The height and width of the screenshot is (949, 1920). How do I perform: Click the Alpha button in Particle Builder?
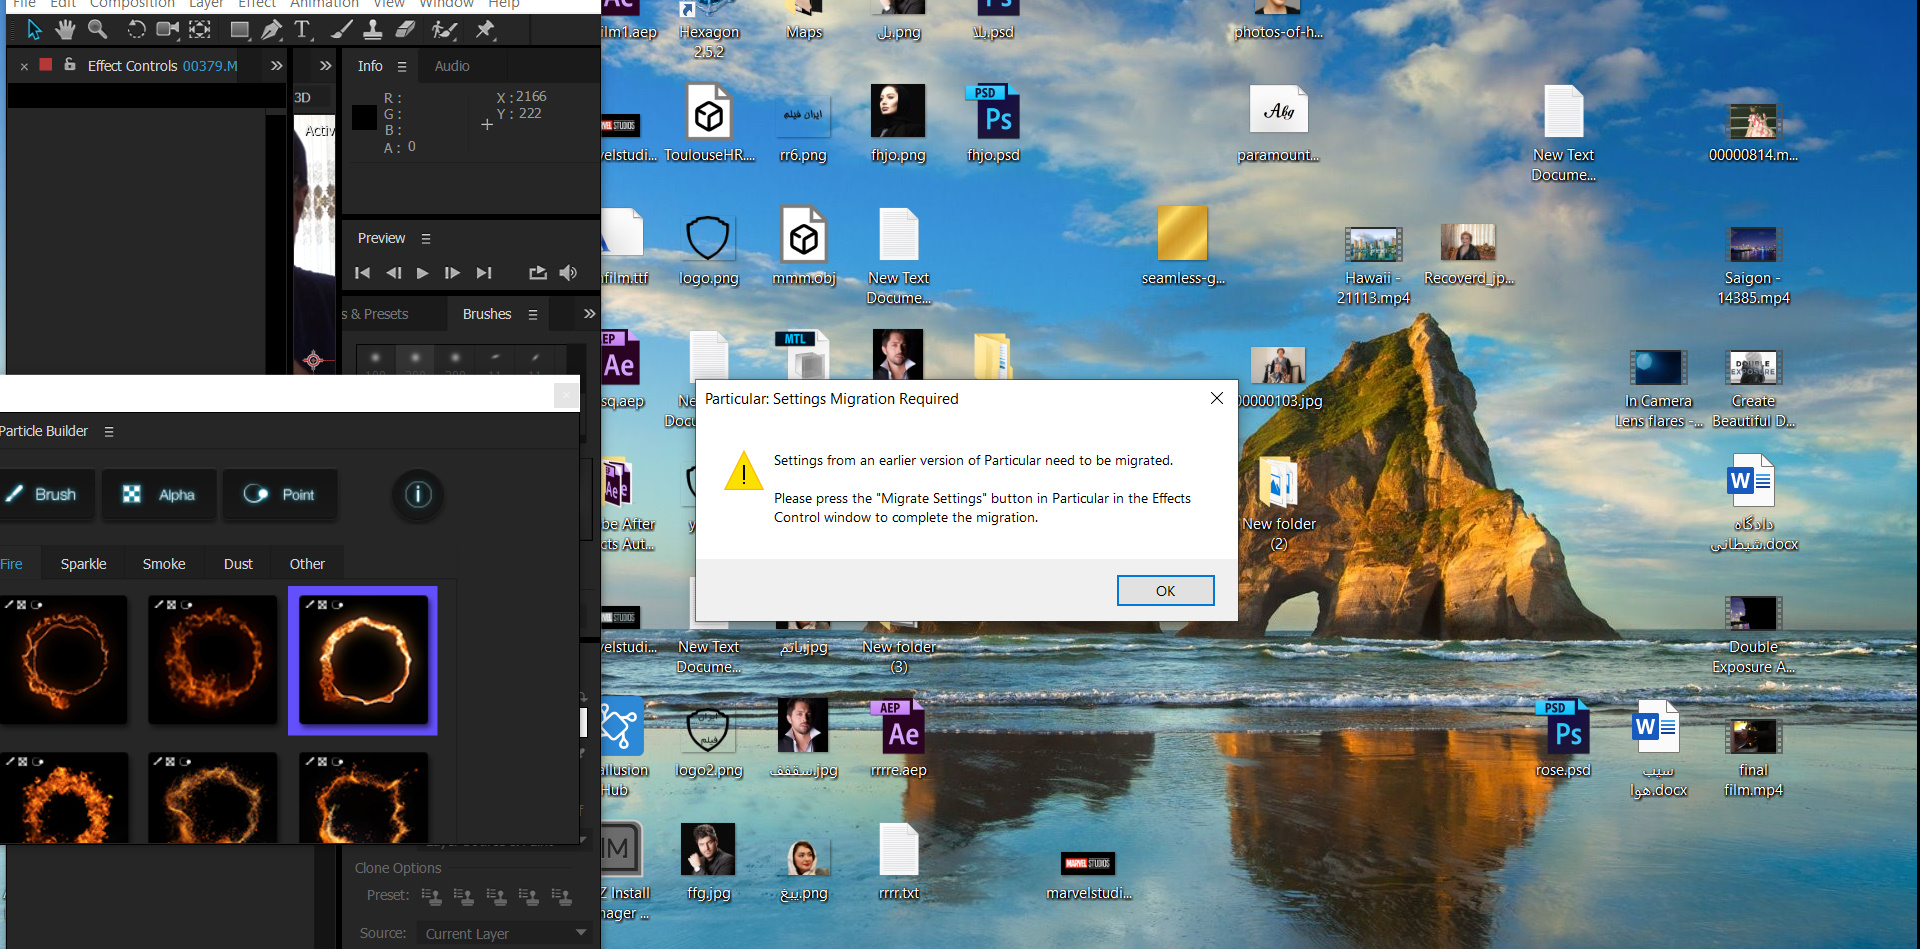tap(159, 494)
